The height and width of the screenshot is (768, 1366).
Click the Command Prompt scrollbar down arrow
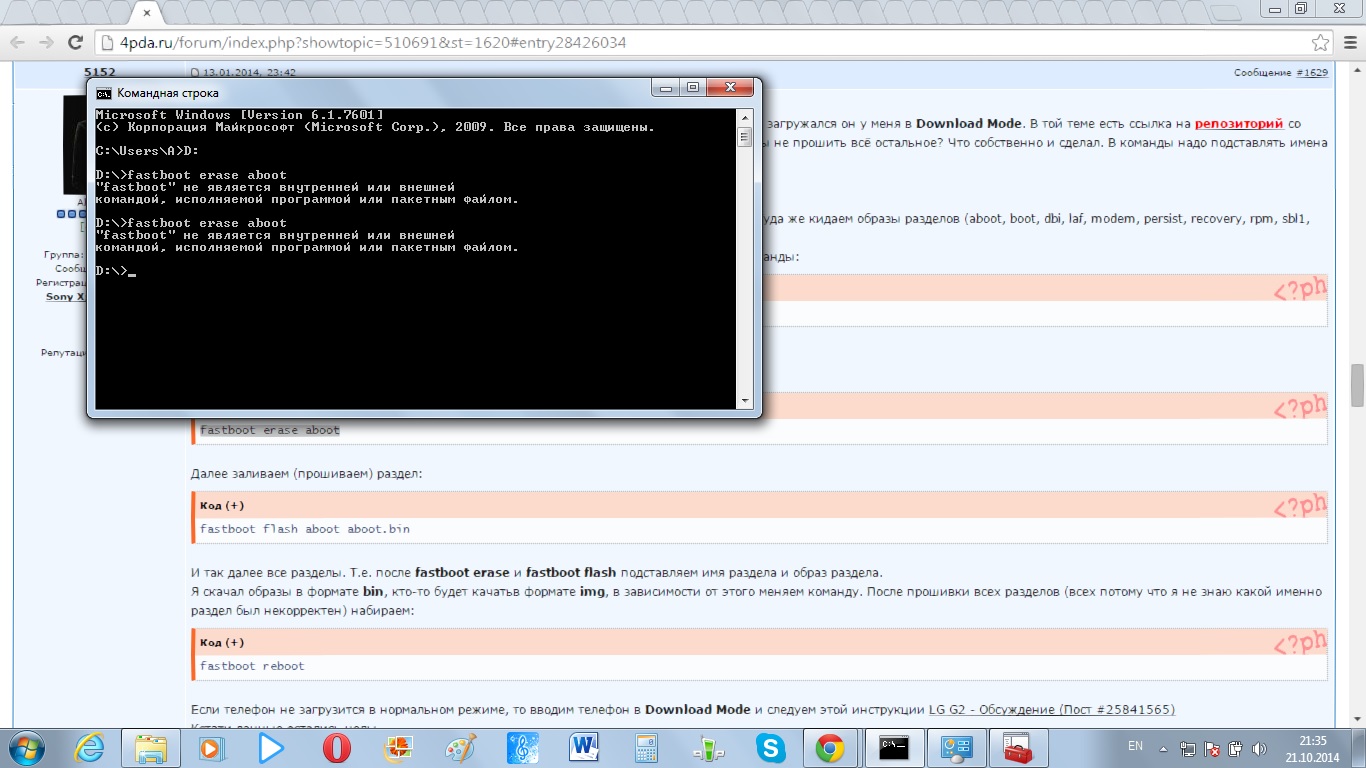point(744,401)
